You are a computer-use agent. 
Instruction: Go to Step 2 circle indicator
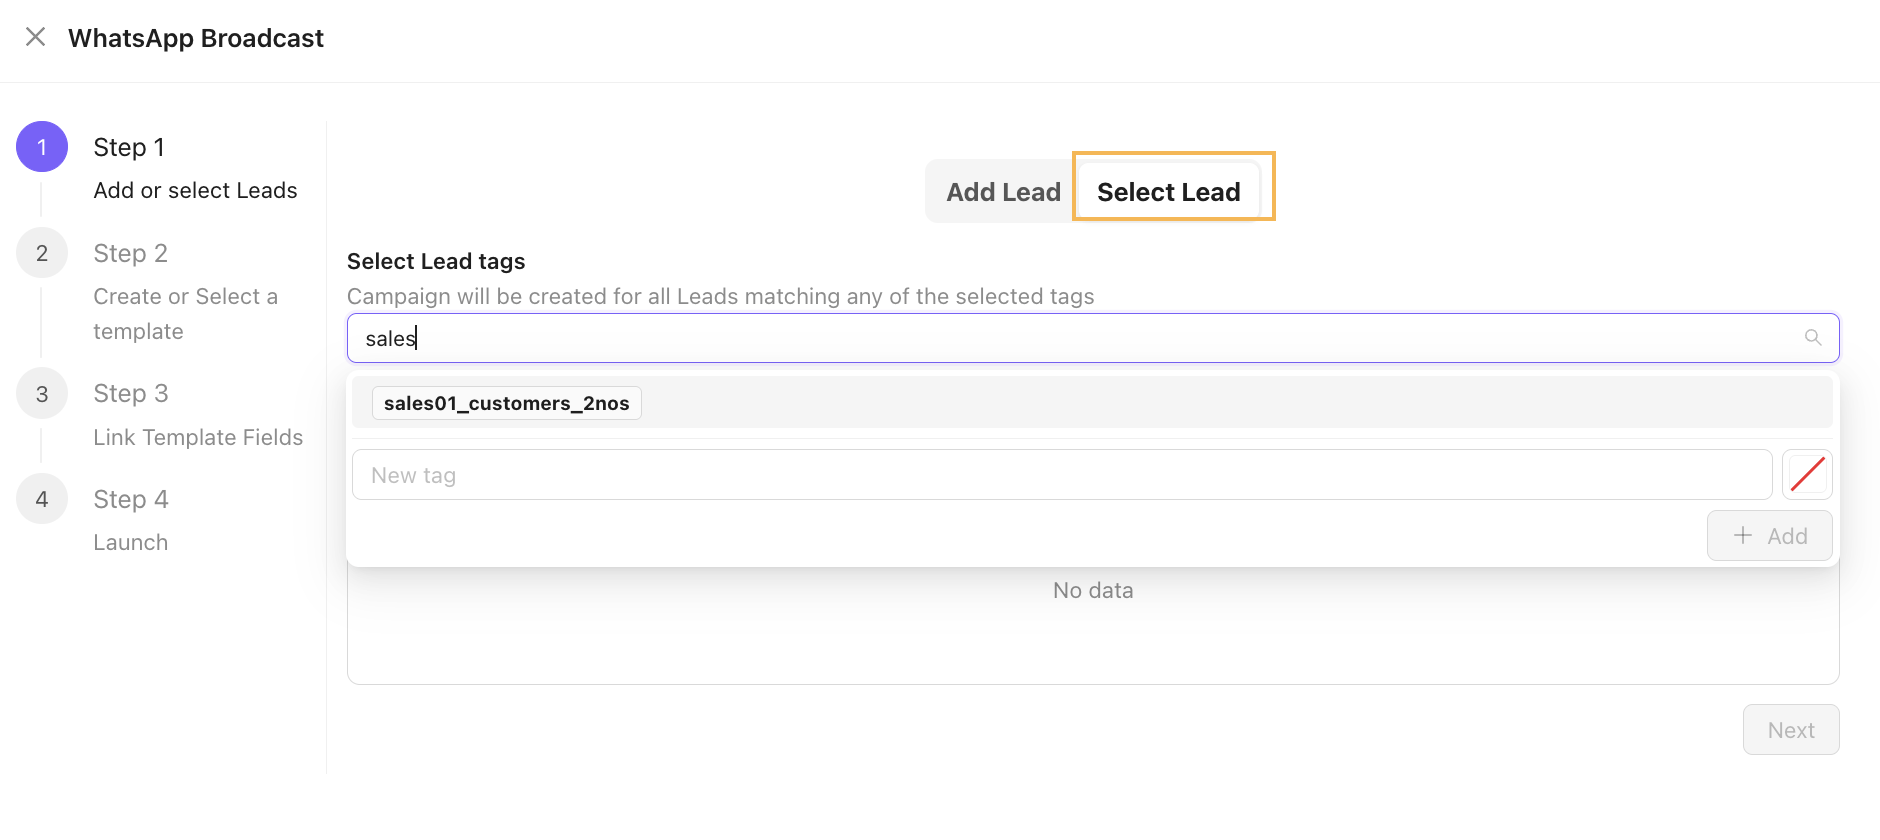(x=42, y=253)
